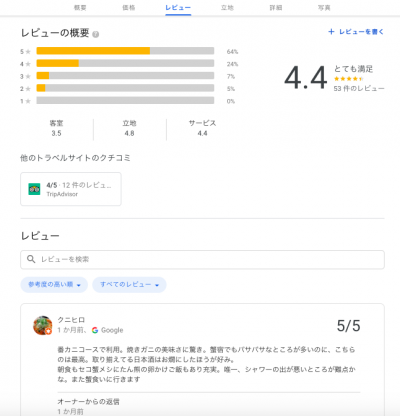Expand the すべてのレビュー filter dropdown
Viewport: 400px width, 416px height.
(x=129, y=285)
